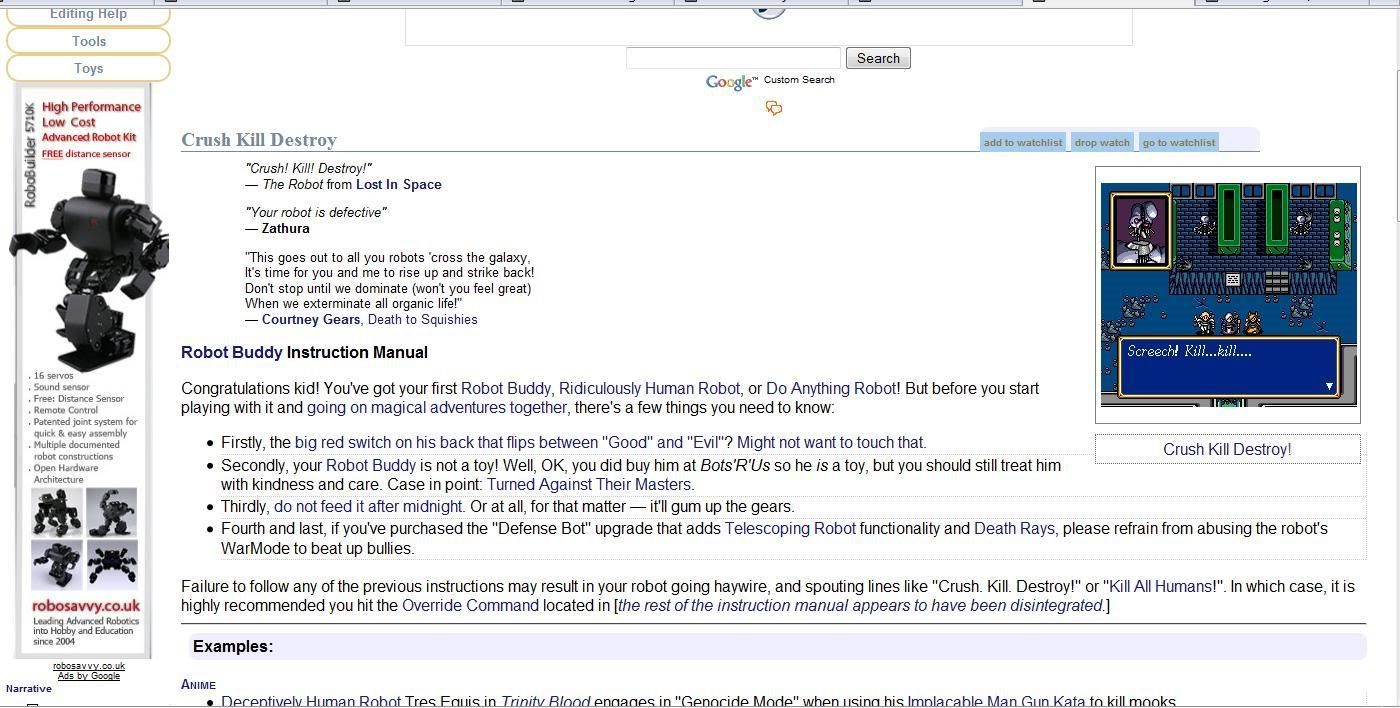Click the 'Ads by Google' link
The width and height of the screenshot is (1400, 708).
(88, 676)
